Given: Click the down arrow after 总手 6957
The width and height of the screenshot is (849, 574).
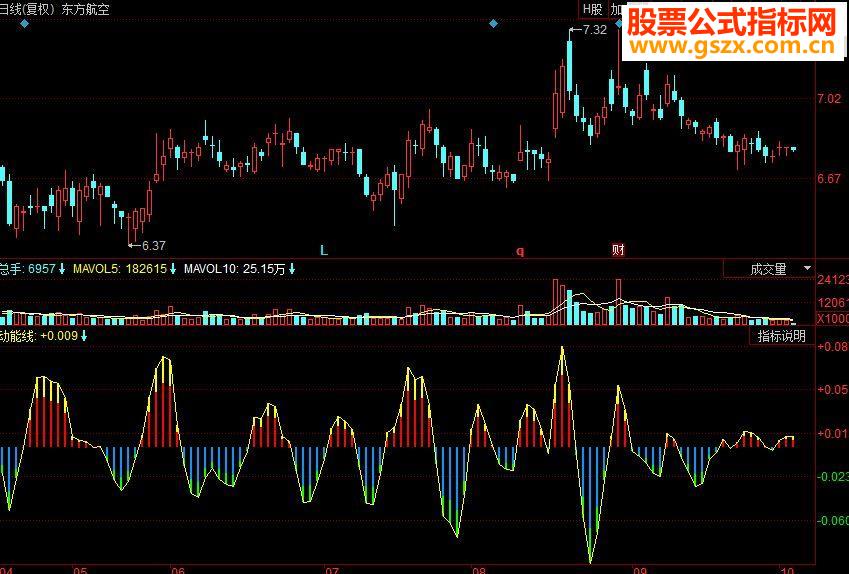Looking at the screenshot, I should (x=62, y=269).
